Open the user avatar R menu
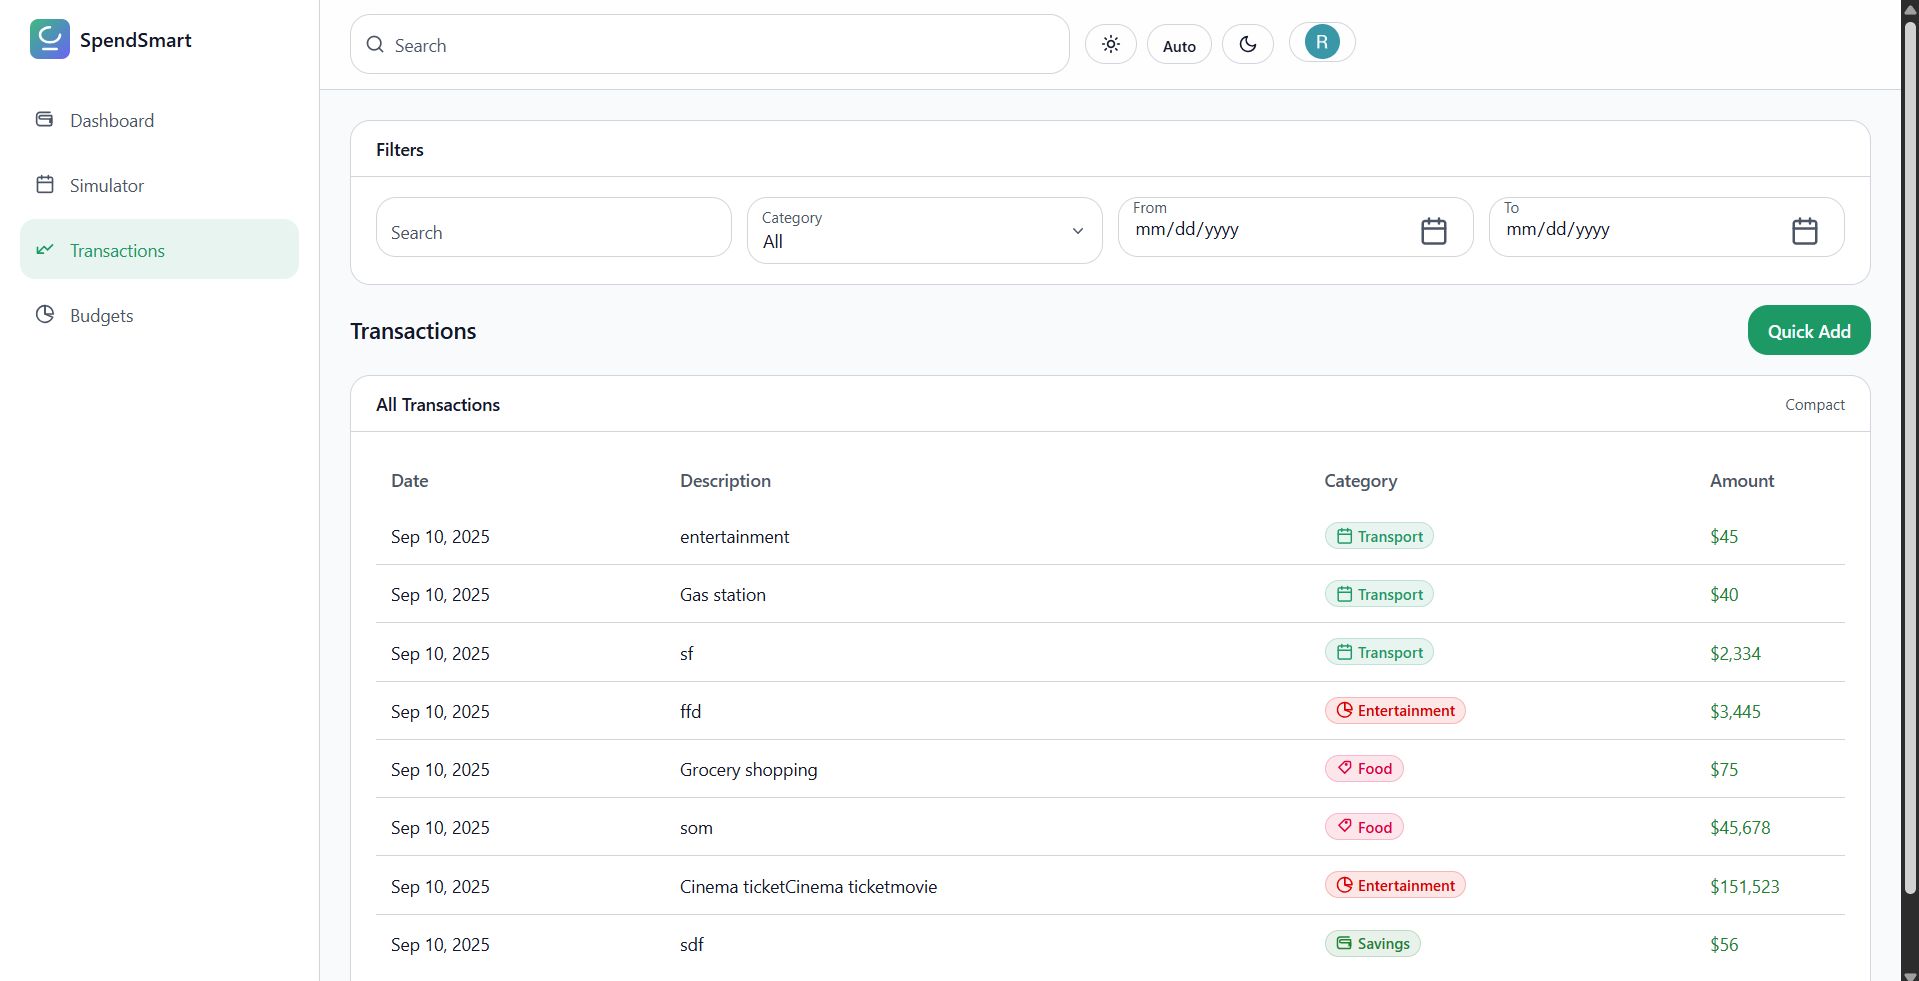The height and width of the screenshot is (981, 1919). pyautogui.click(x=1322, y=42)
